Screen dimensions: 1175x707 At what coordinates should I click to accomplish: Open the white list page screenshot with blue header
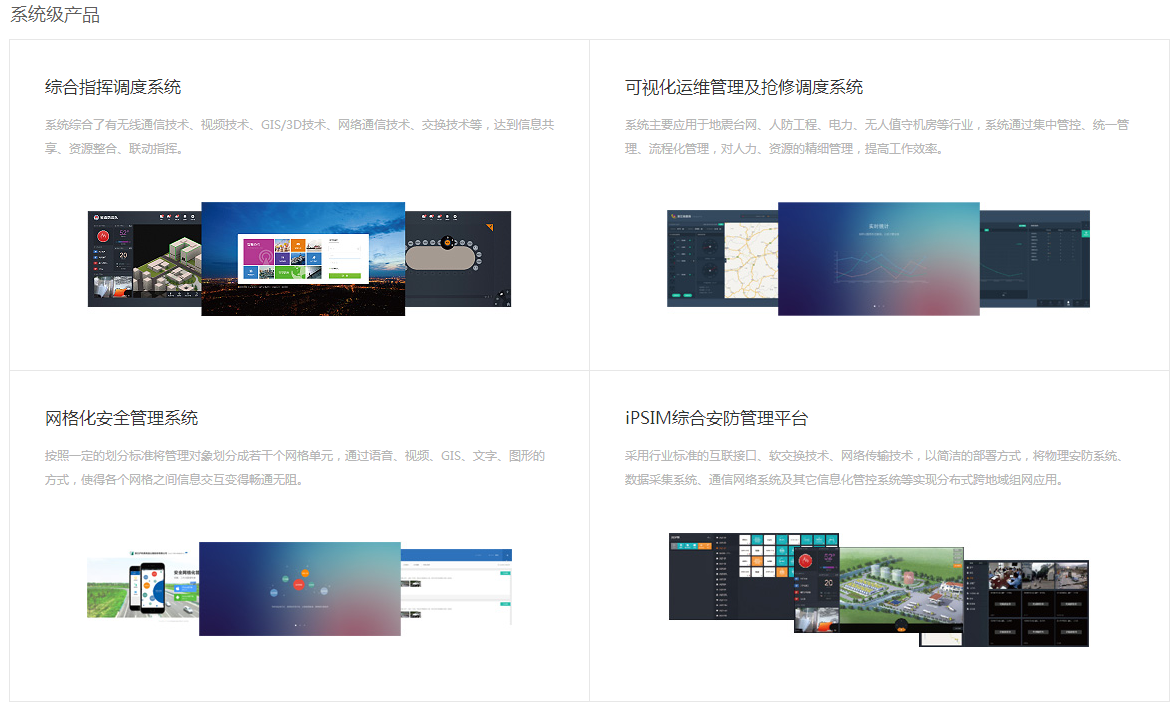(457, 586)
